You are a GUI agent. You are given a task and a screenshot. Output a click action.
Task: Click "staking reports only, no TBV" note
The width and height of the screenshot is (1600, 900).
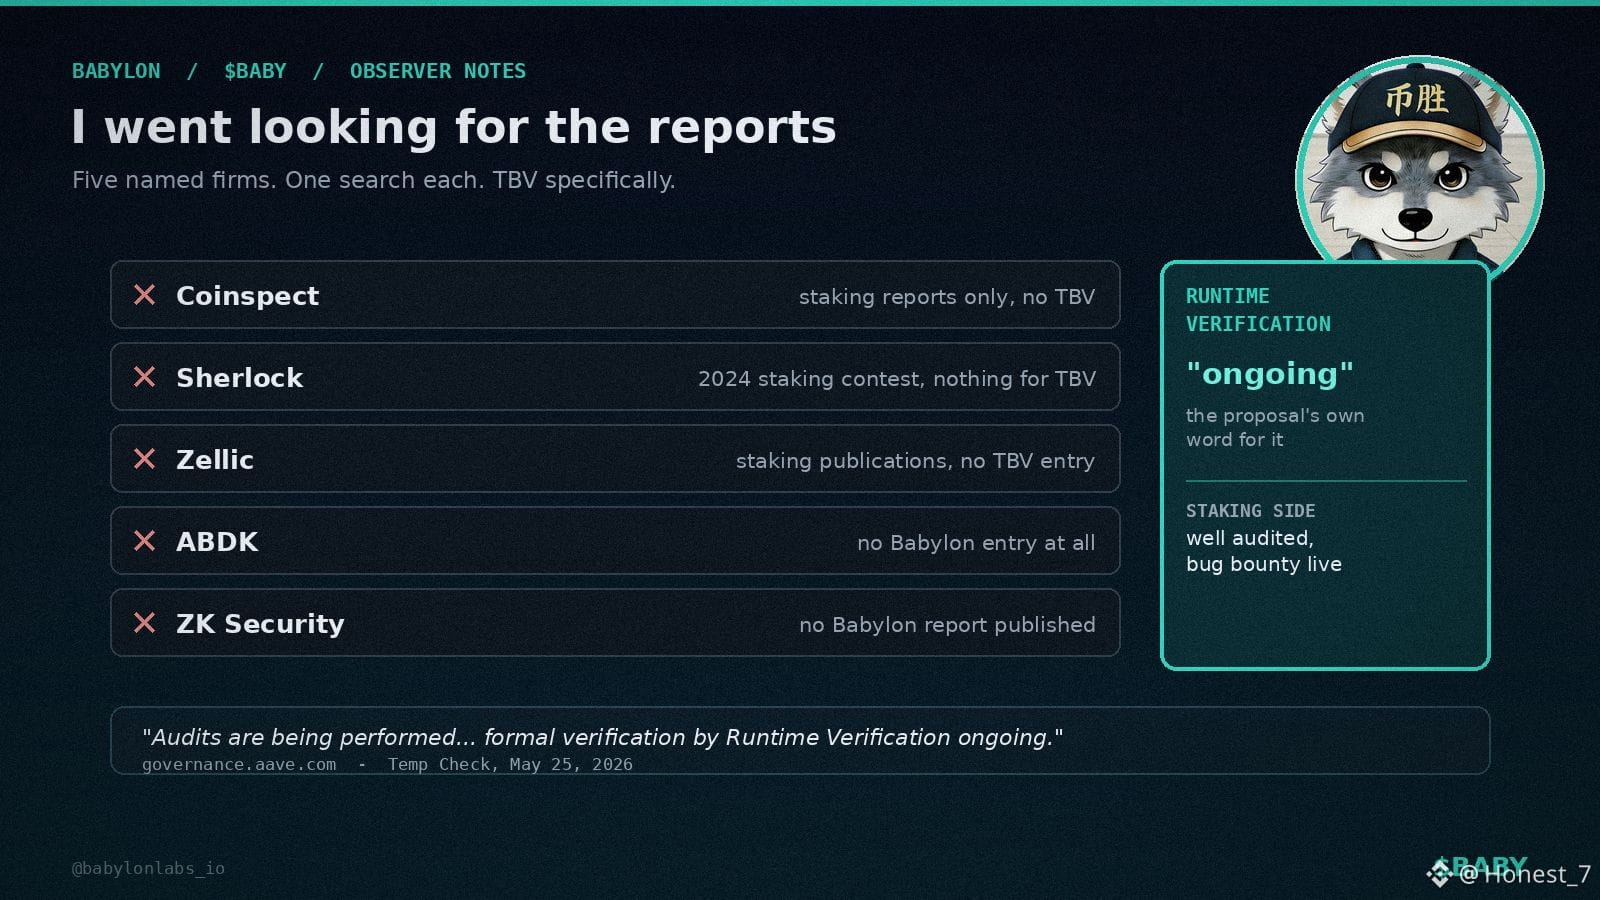(947, 297)
